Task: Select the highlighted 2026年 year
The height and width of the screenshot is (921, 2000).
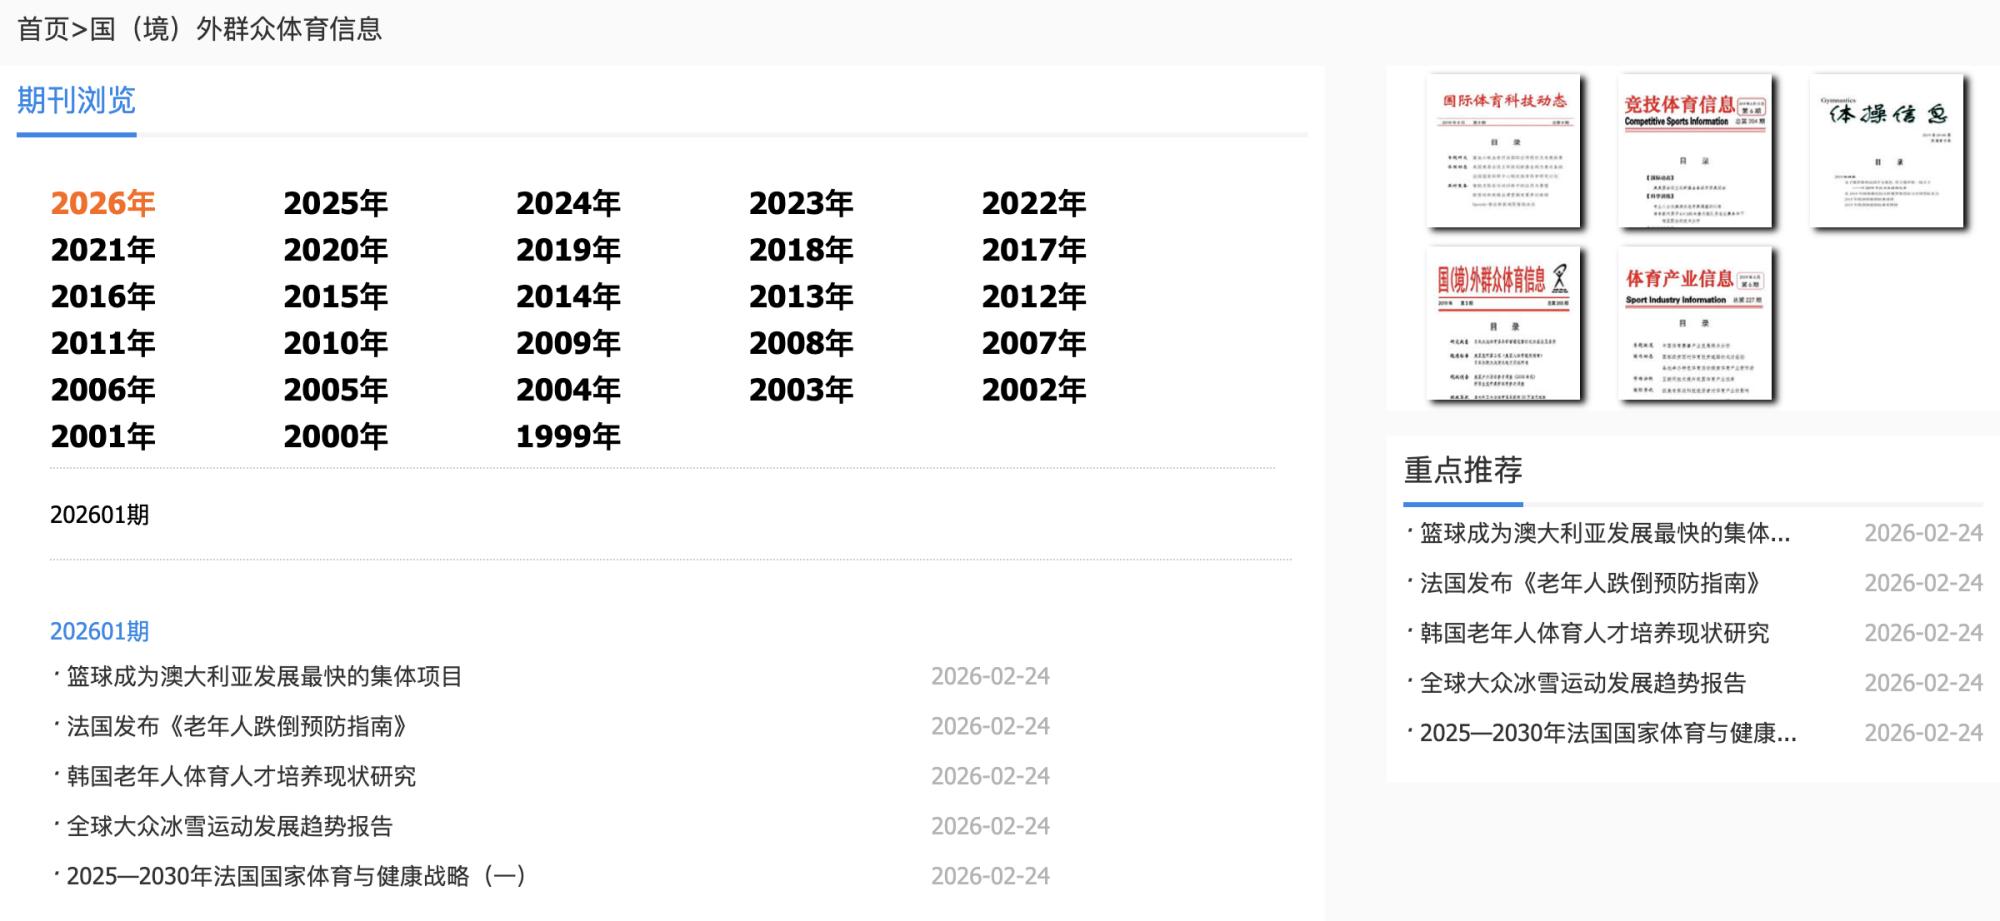Action: (x=103, y=203)
